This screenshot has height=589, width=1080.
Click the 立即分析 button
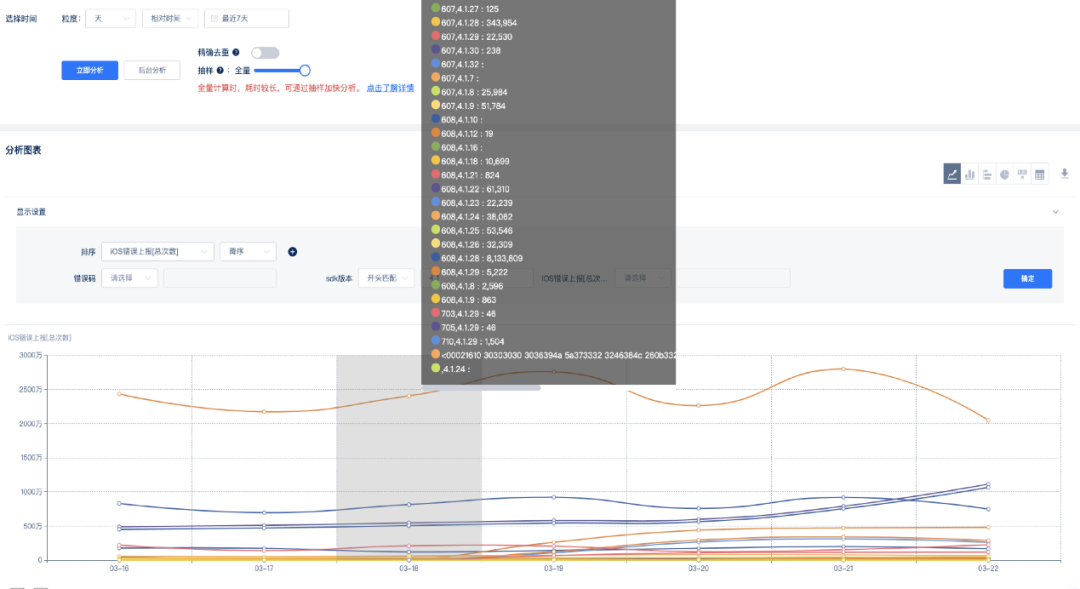(90, 70)
